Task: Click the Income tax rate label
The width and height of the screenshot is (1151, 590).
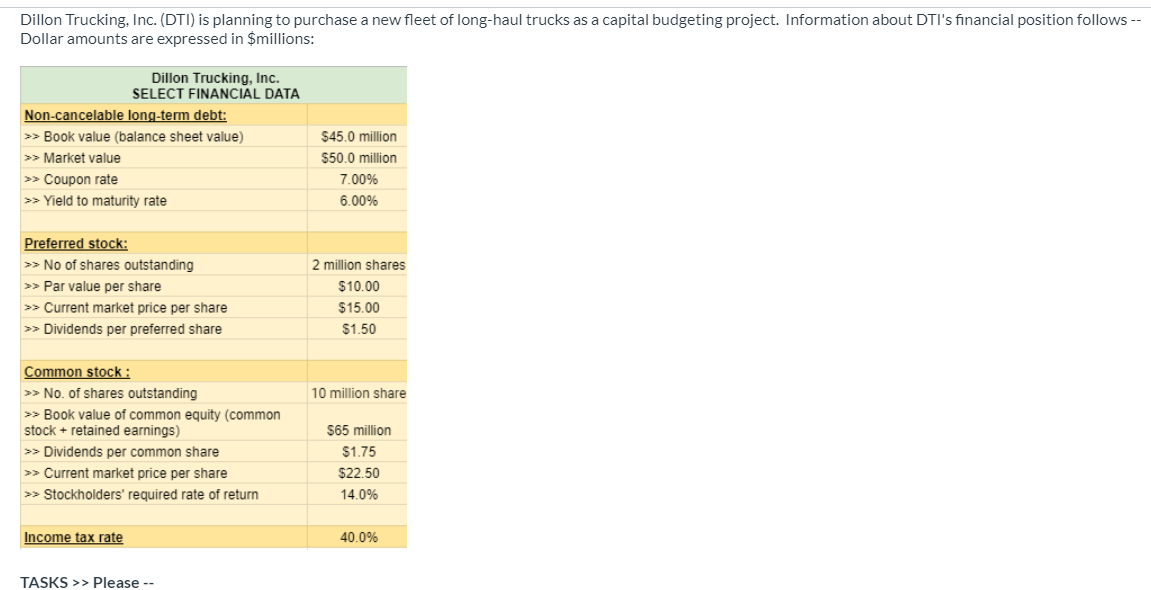Action: click(73, 538)
